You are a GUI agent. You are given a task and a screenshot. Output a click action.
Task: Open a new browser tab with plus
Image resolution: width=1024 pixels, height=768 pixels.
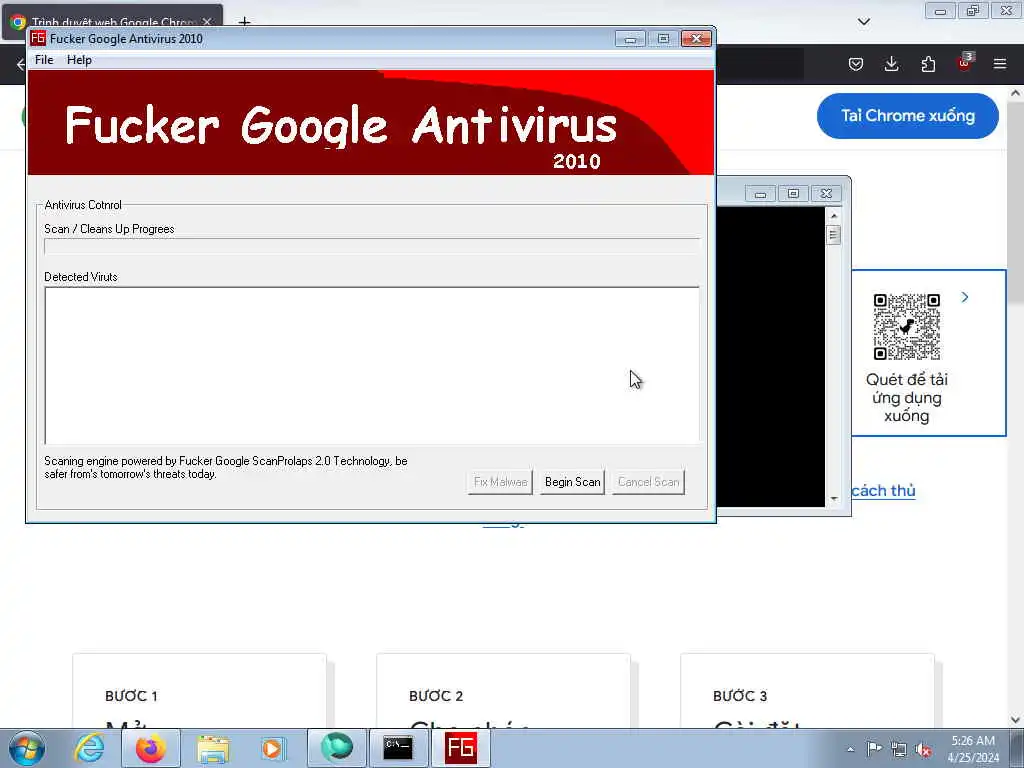244,22
